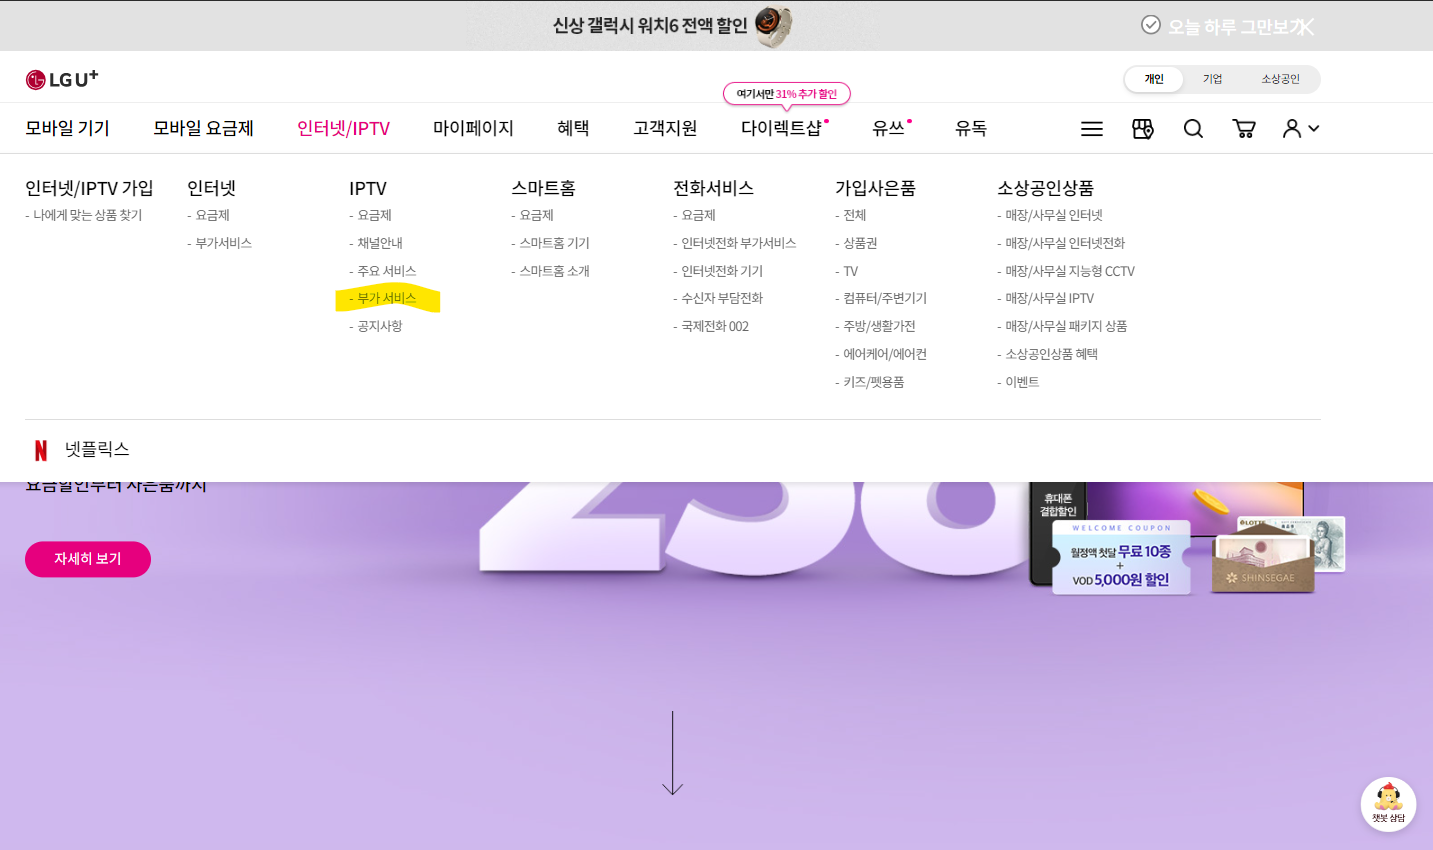This screenshot has width=1433, height=850.
Task: Open 모바일 요금제 main menu
Action: click(203, 128)
